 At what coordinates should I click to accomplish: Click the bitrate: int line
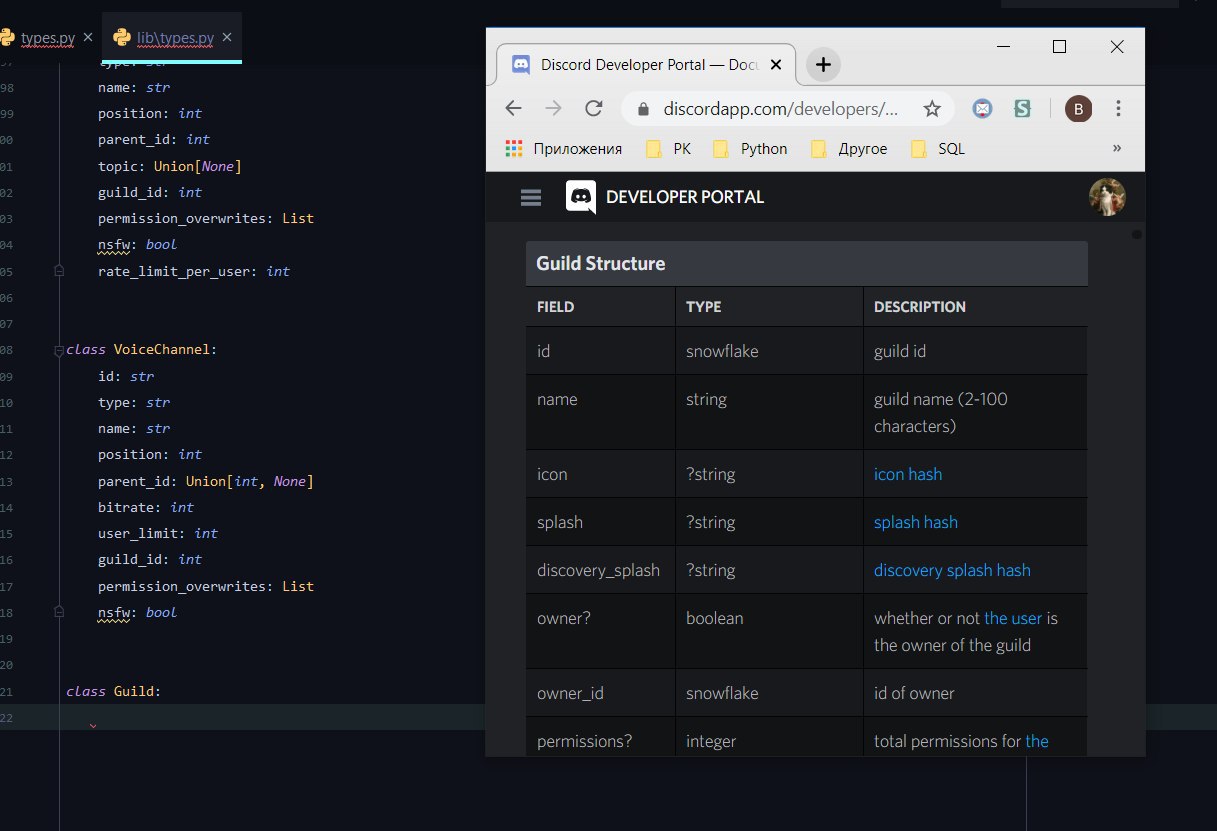click(x=146, y=507)
